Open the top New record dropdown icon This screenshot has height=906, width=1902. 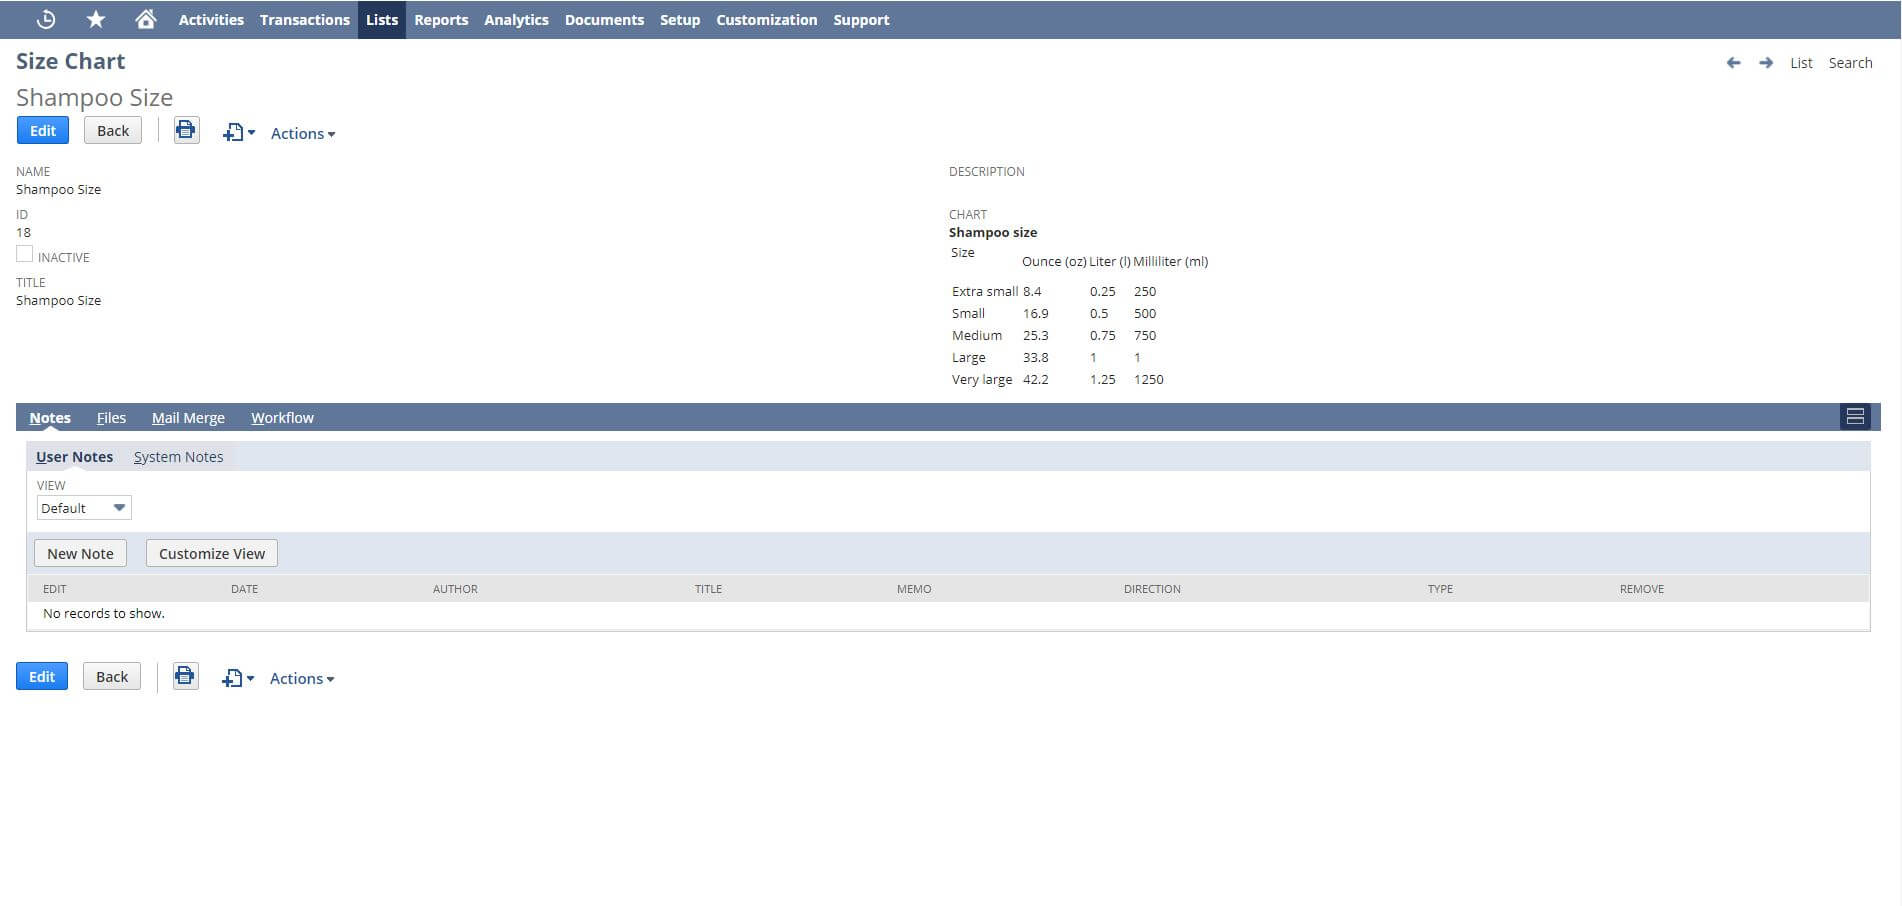[238, 132]
